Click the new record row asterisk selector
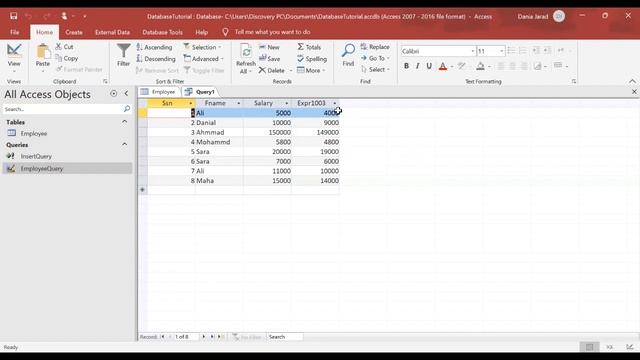This screenshot has height=360, width=640. point(142,190)
